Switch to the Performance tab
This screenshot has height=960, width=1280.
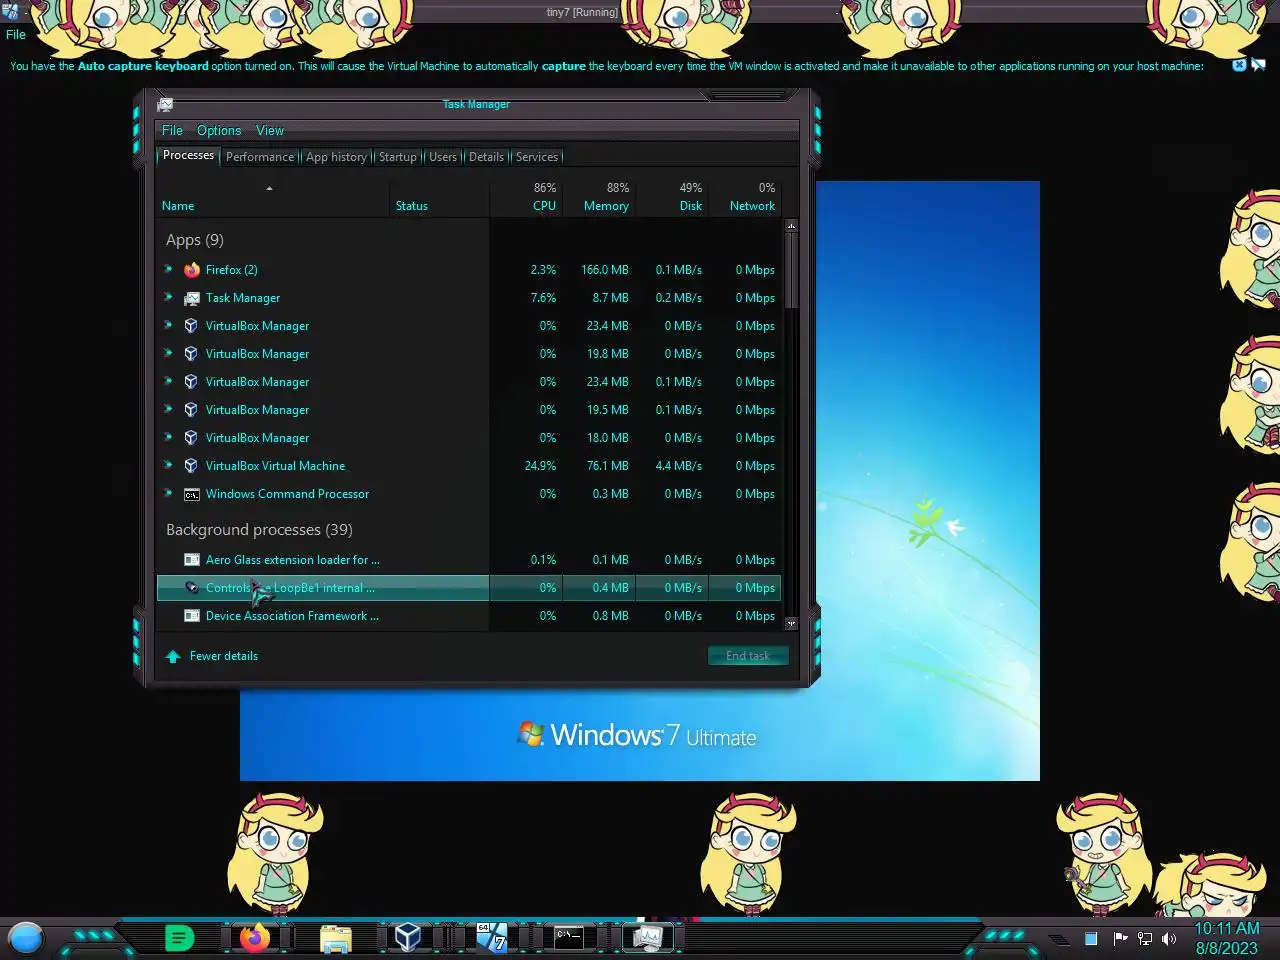click(260, 156)
